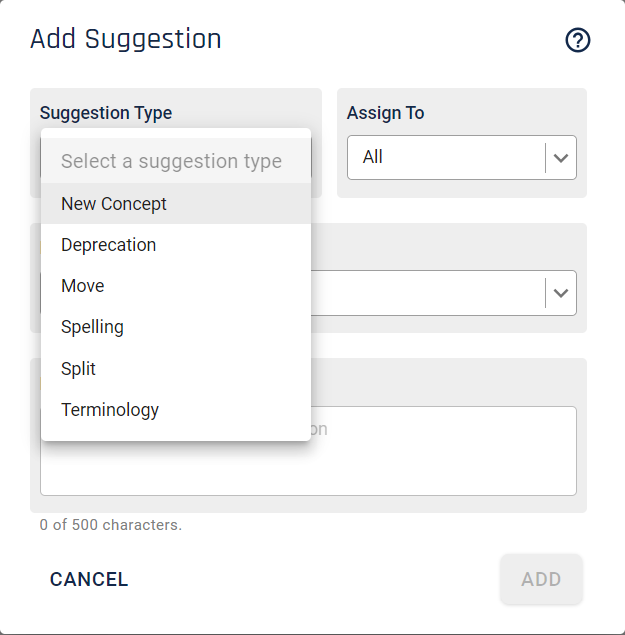Image resolution: width=625 pixels, height=635 pixels.
Task: Choose New Concept from suggestion types
Action: point(176,203)
